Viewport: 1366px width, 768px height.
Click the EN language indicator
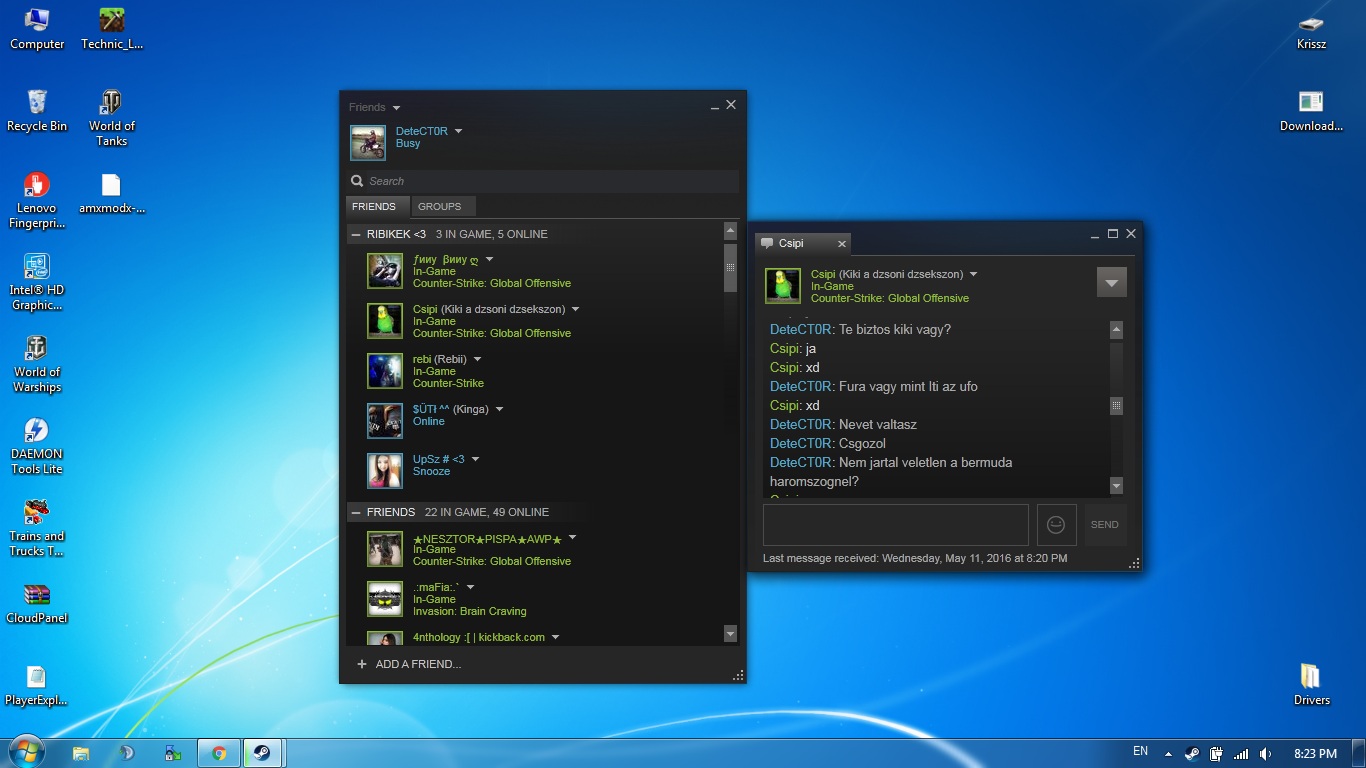(1140, 752)
